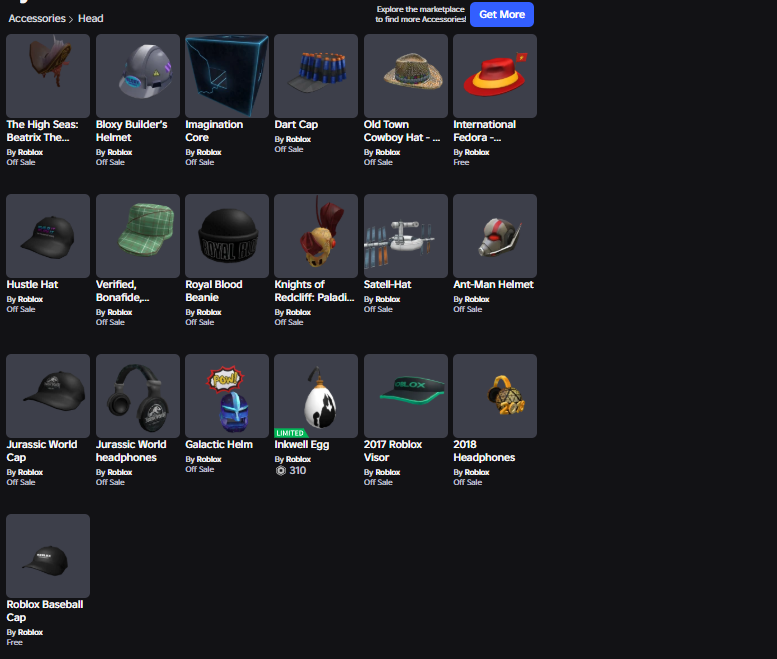Click Off Sale label under Satell-Hat
Image resolution: width=777 pixels, height=659 pixels.
[x=378, y=309]
